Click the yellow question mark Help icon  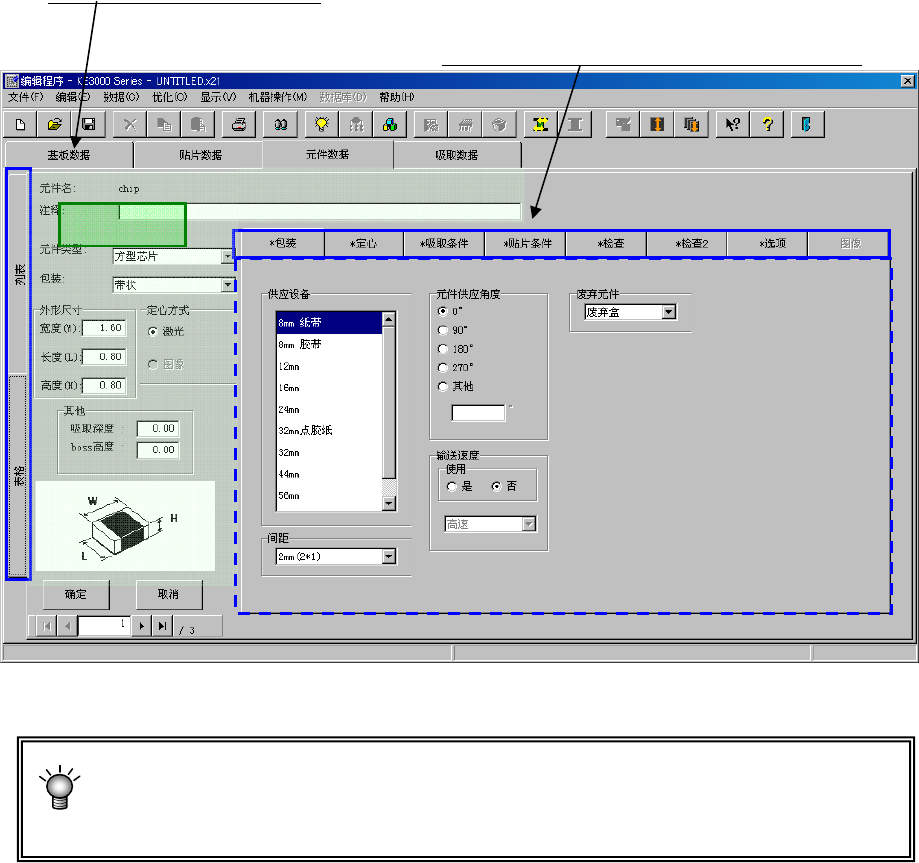click(x=769, y=124)
